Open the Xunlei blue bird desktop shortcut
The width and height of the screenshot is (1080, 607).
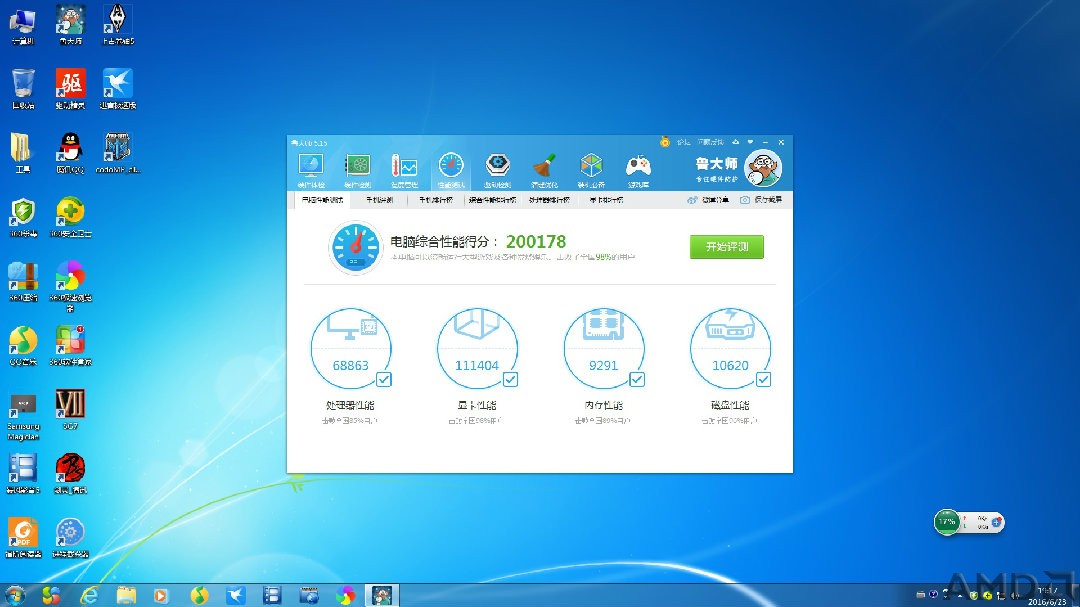pyautogui.click(x=118, y=90)
